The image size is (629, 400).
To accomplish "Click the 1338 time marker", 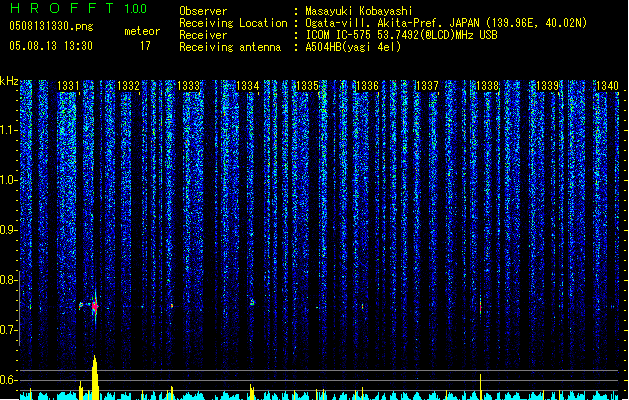I will click(x=487, y=86).
